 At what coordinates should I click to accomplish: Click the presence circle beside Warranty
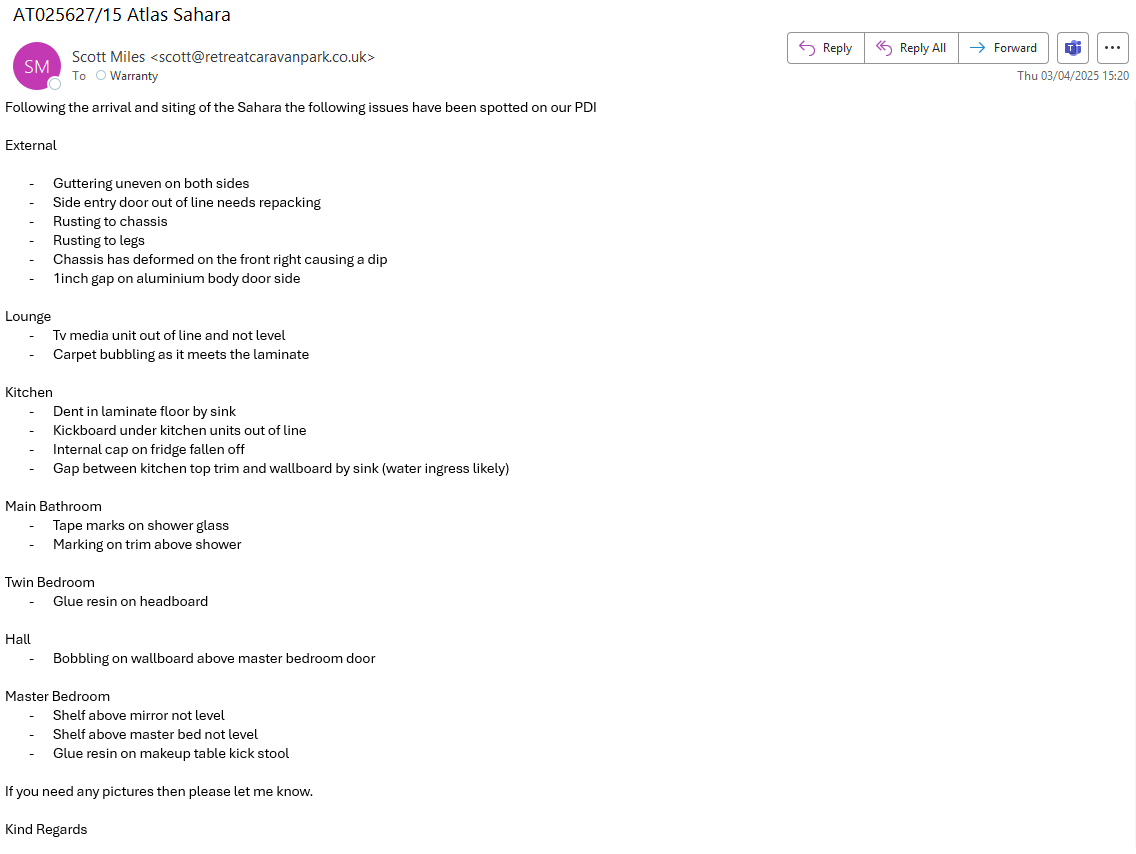tap(101, 75)
